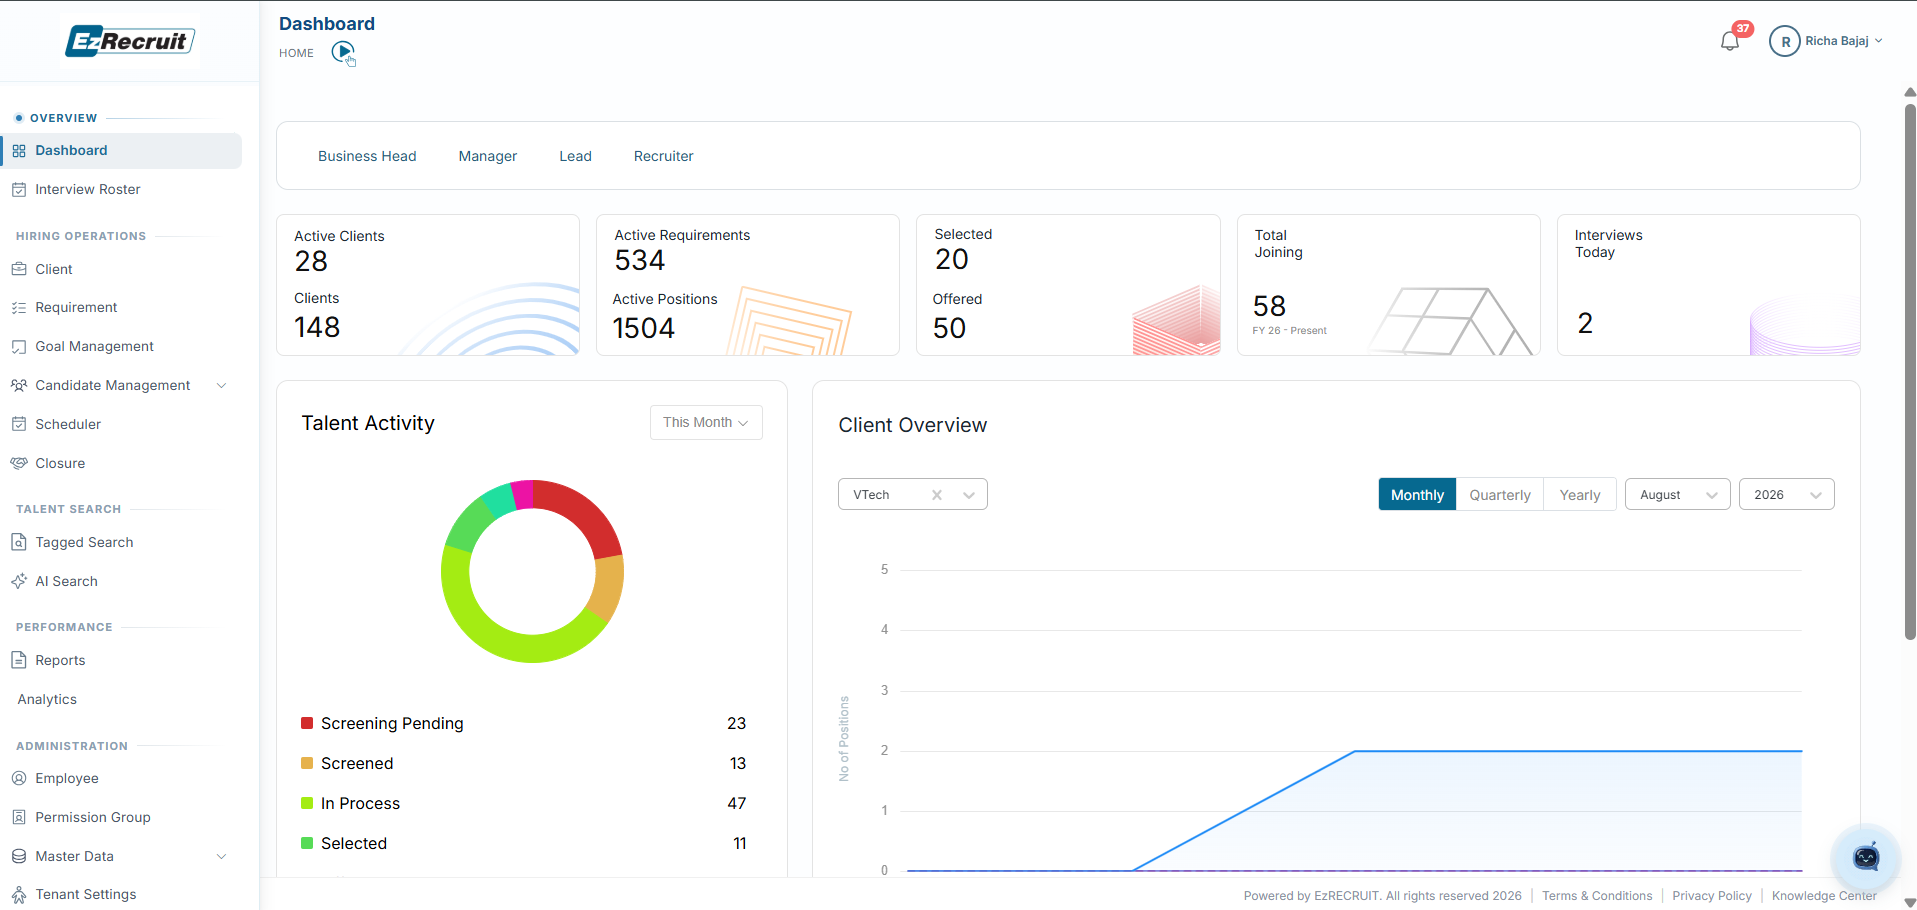This screenshot has width=1917, height=910.
Task: Click the red Screening Pending legend swatch
Action: click(307, 723)
